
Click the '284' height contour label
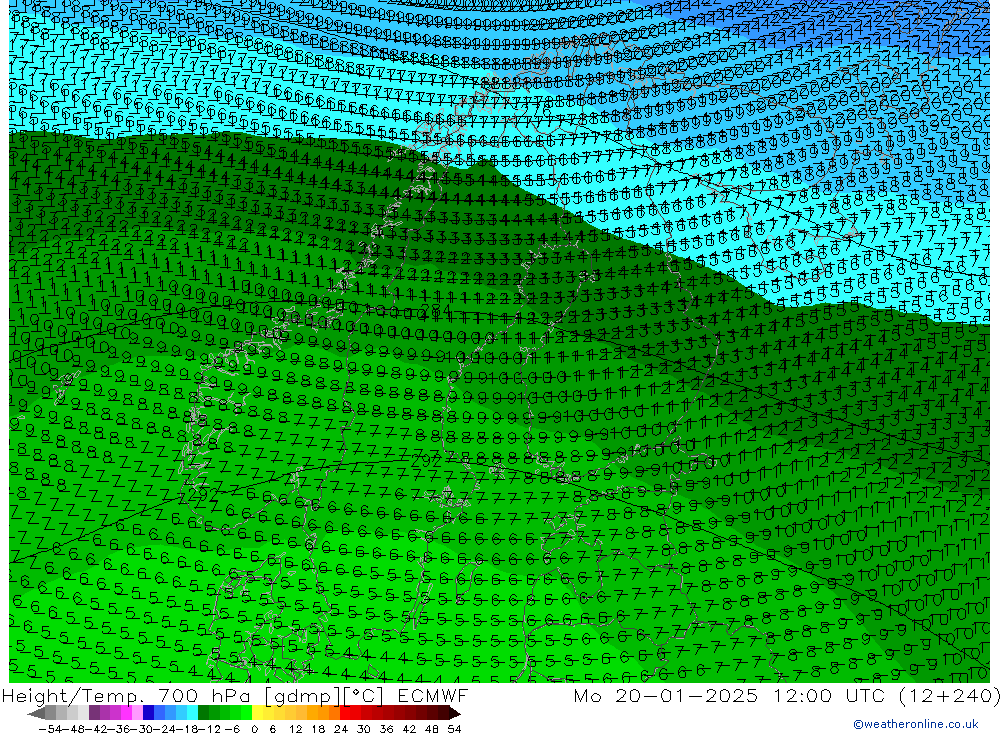coord(437,310)
